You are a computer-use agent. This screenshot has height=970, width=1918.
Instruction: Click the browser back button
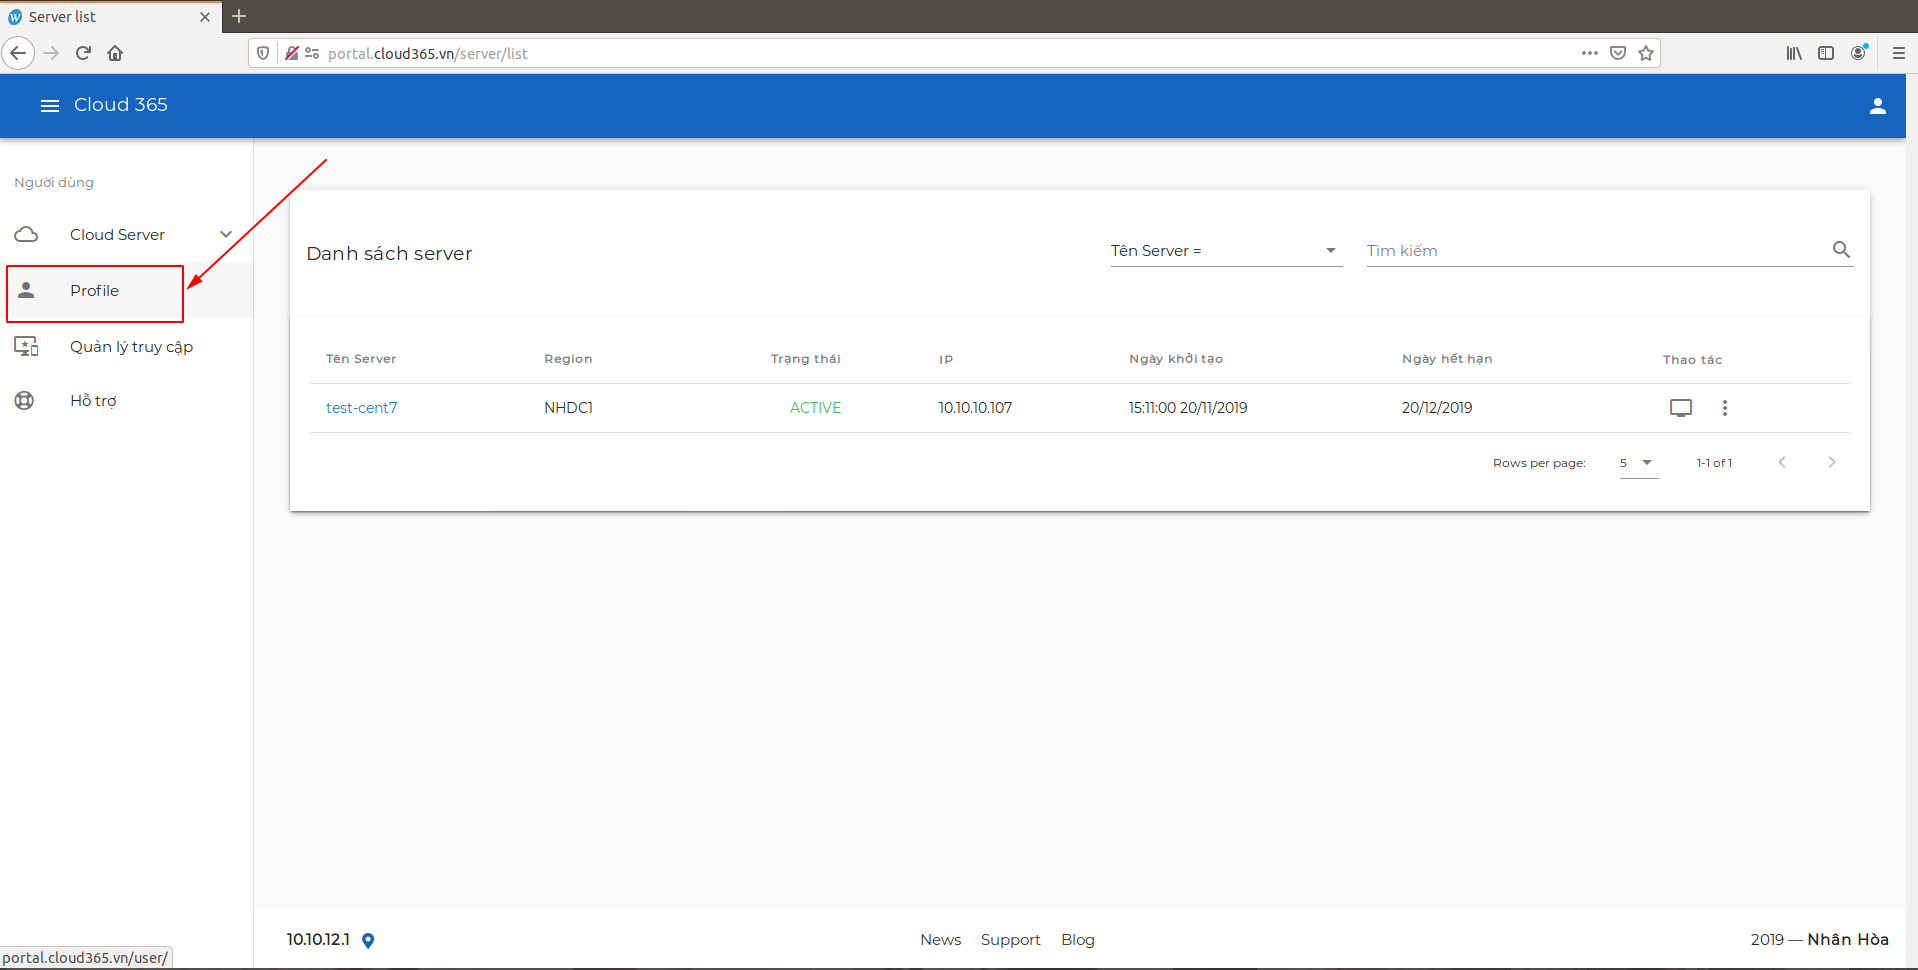pos(18,53)
